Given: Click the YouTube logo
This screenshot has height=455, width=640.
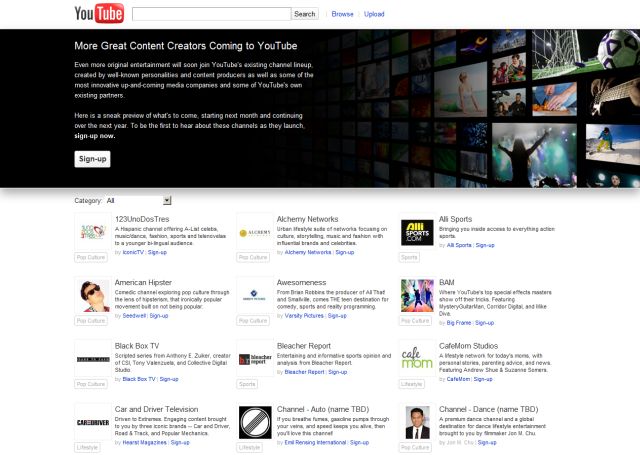Looking at the screenshot, I should tap(99, 13).
